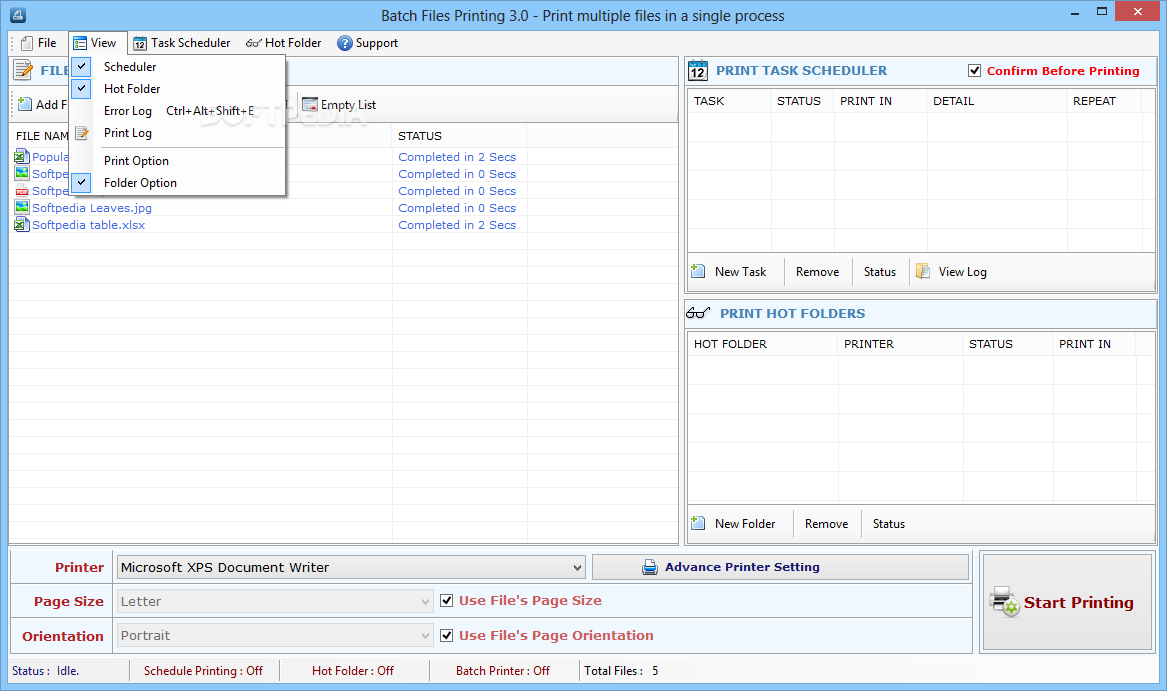Click the Start Printing printer icon

click(x=1005, y=602)
